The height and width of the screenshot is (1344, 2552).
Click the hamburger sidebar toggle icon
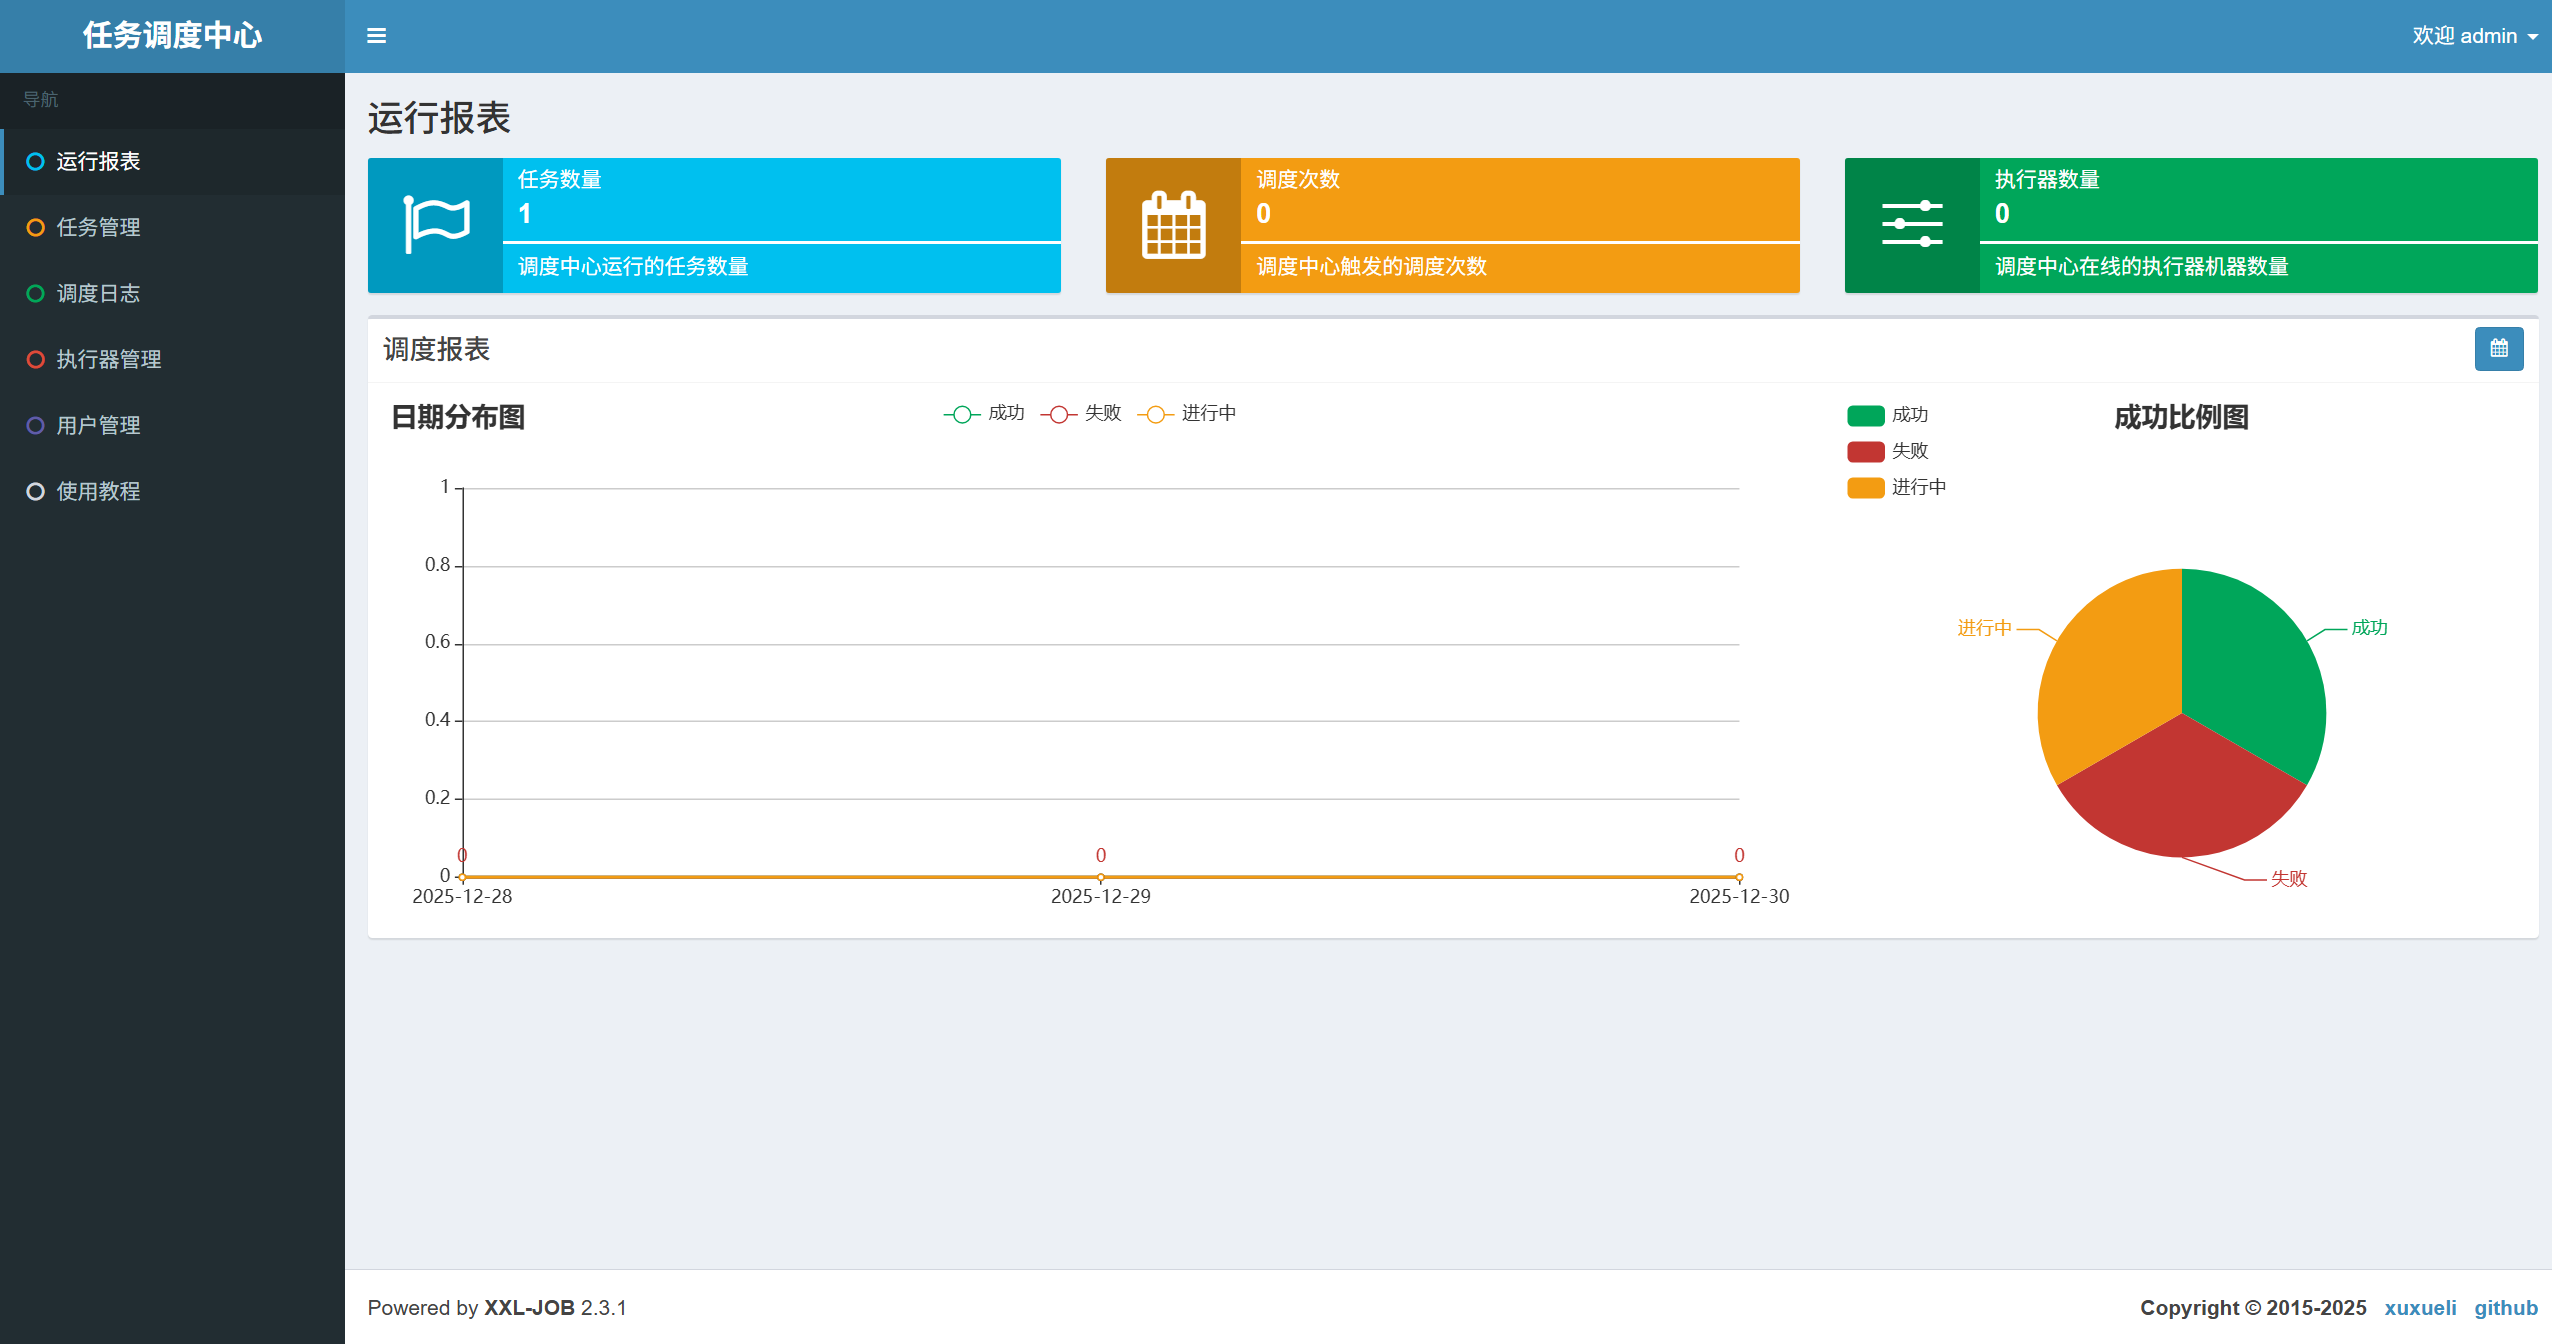pos(376,36)
